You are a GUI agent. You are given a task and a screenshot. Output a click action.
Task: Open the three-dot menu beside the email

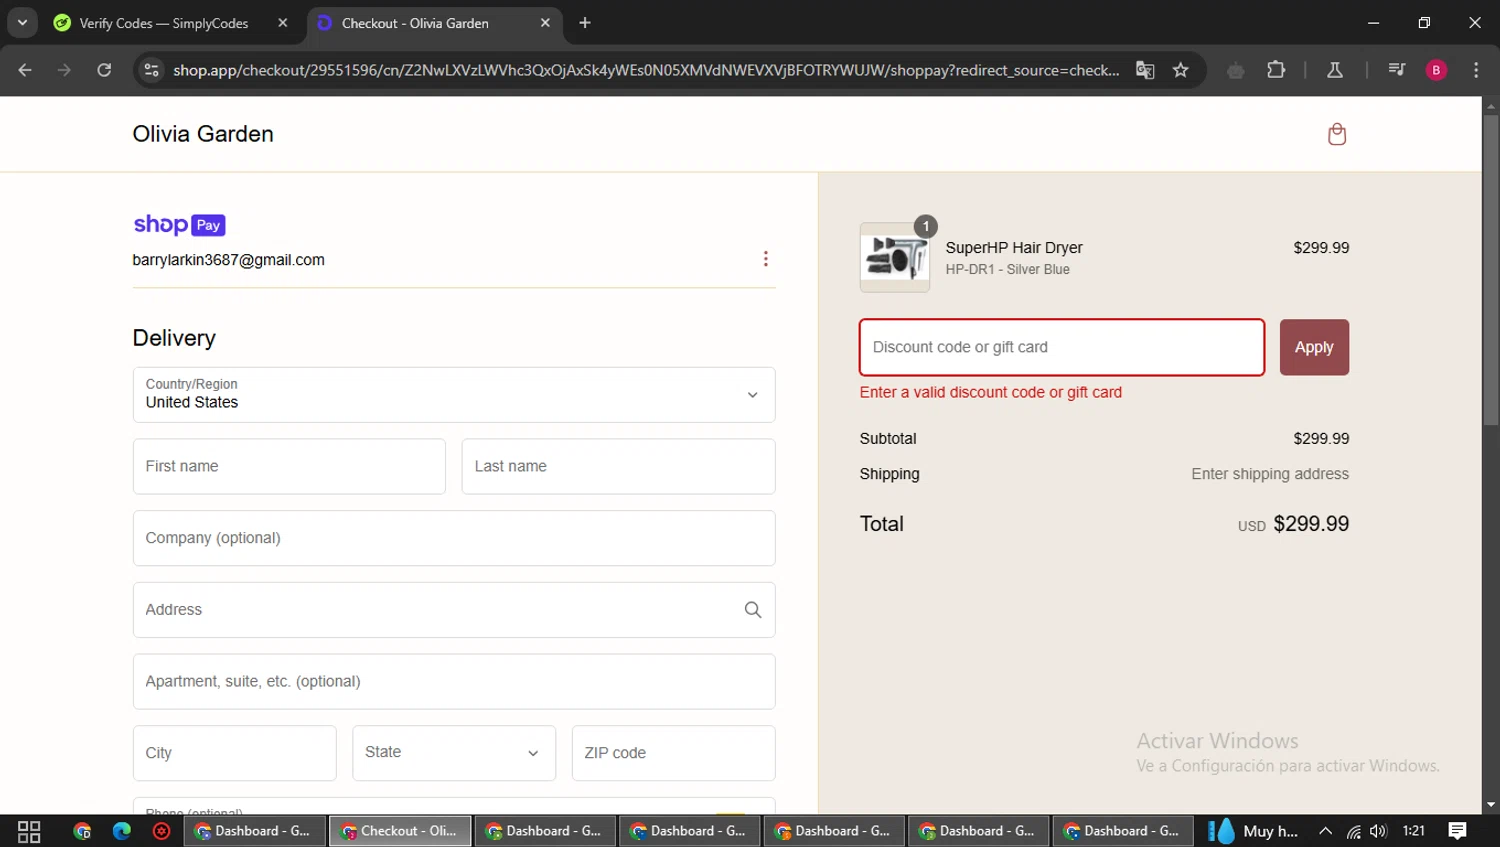coord(766,259)
